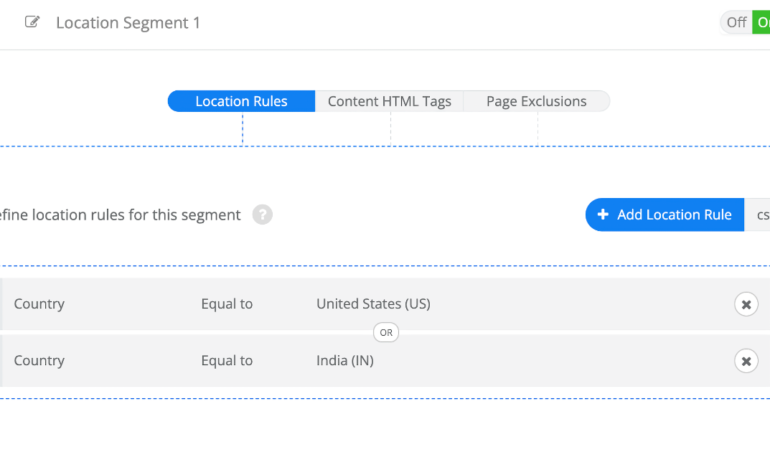Delete the India rule using its X icon
This screenshot has height=452, width=770.
[746, 361]
